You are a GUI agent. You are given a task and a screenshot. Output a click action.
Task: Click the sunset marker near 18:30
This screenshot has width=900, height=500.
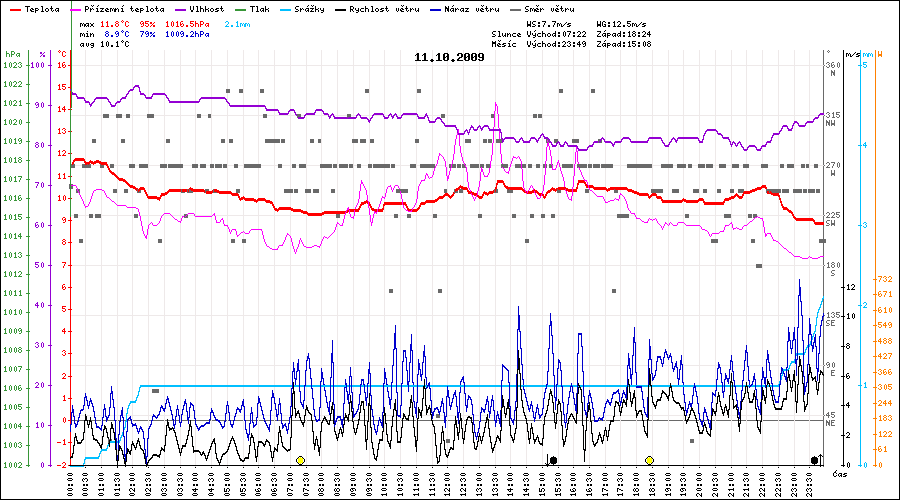pyautogui.click(x=650, y=460)
